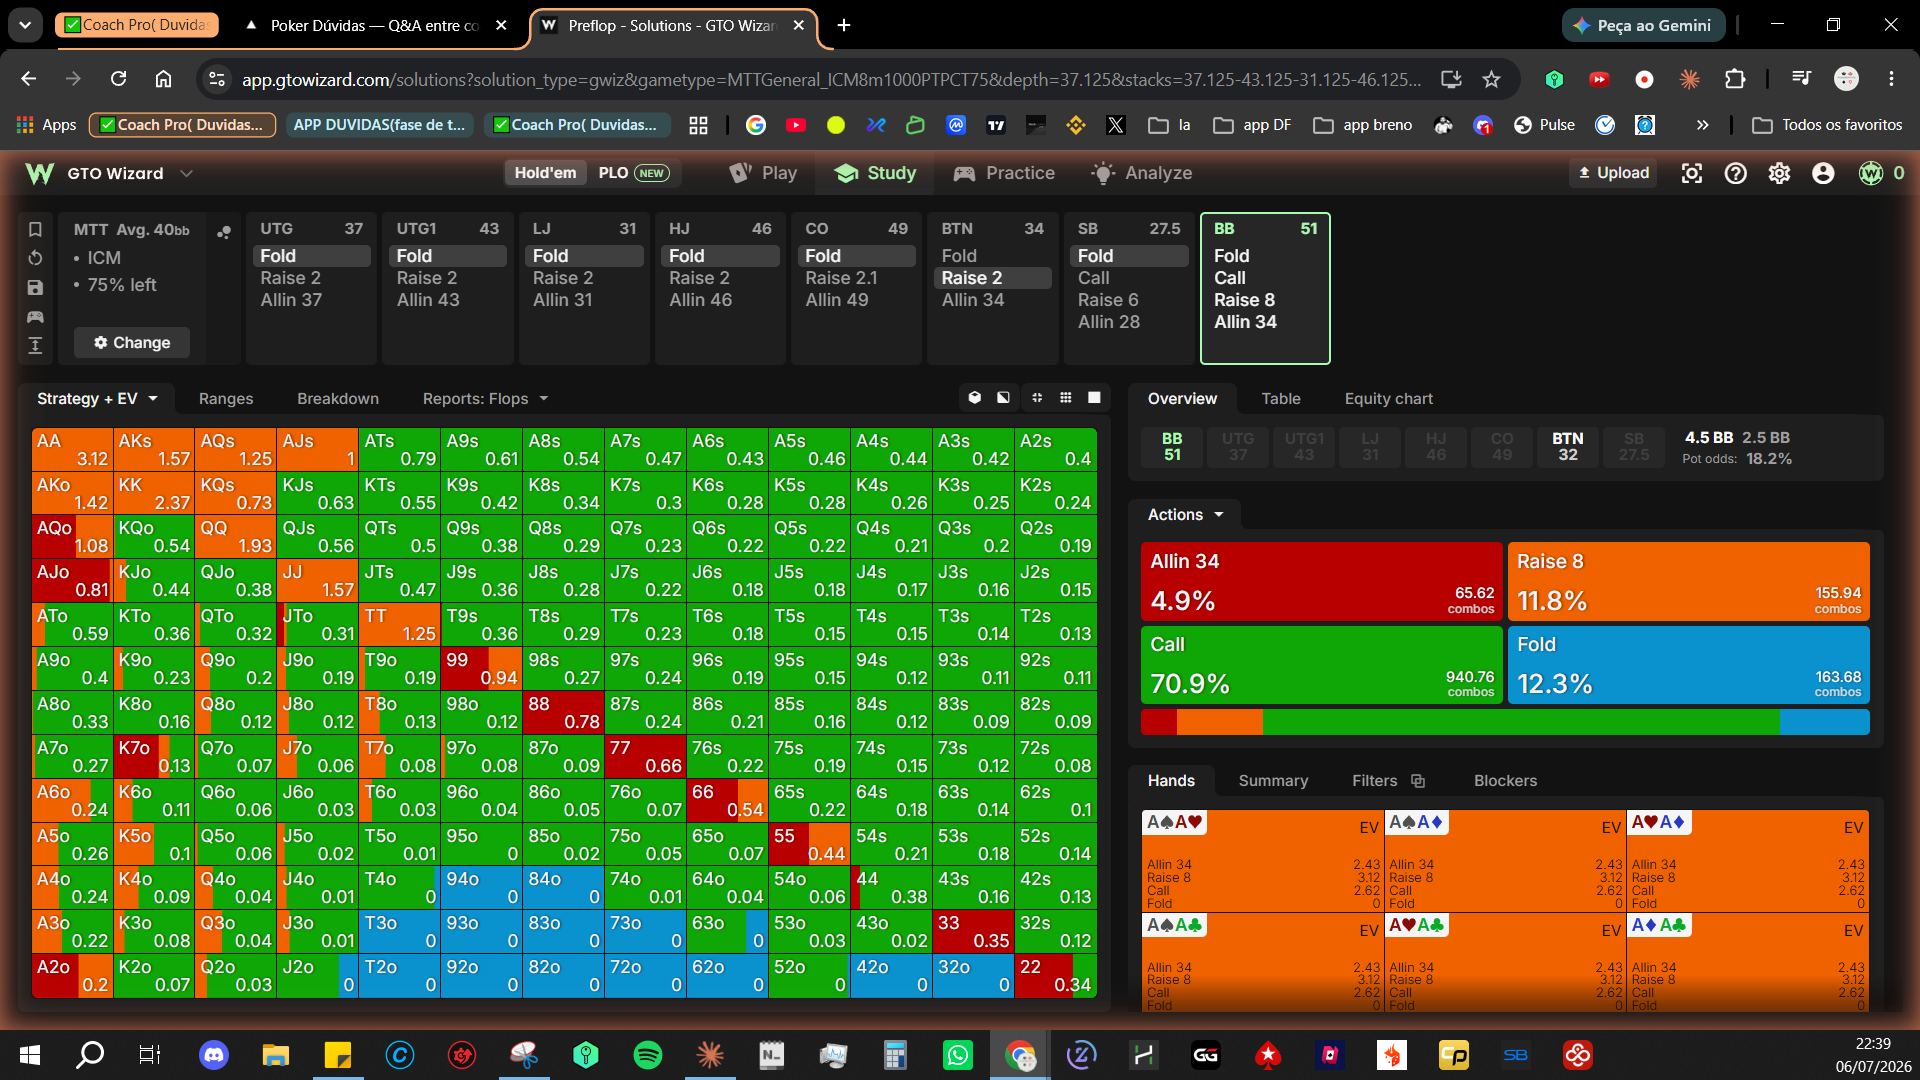Open Spotify from the taskbar
Screen dimensions: 1920x1080
pyautogui.click(x=648, y=1054)
